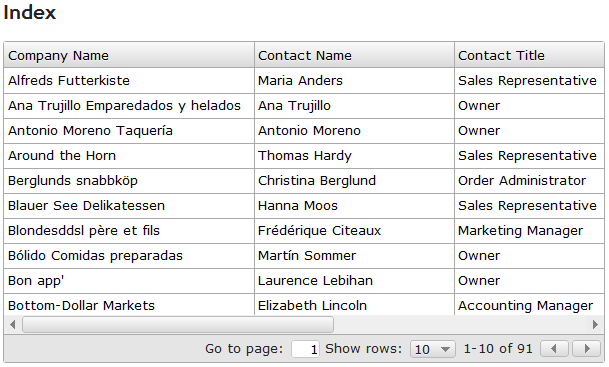Open the Show rows dropdown

(x=433, y=349)
